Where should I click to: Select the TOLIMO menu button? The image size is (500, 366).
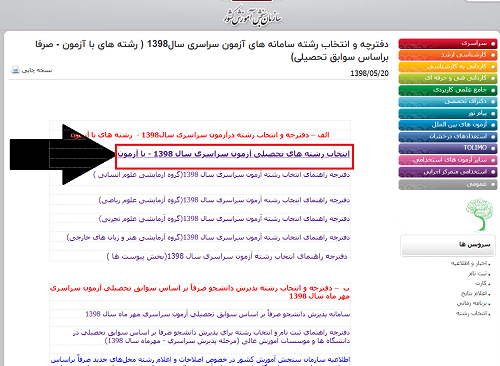448,148
